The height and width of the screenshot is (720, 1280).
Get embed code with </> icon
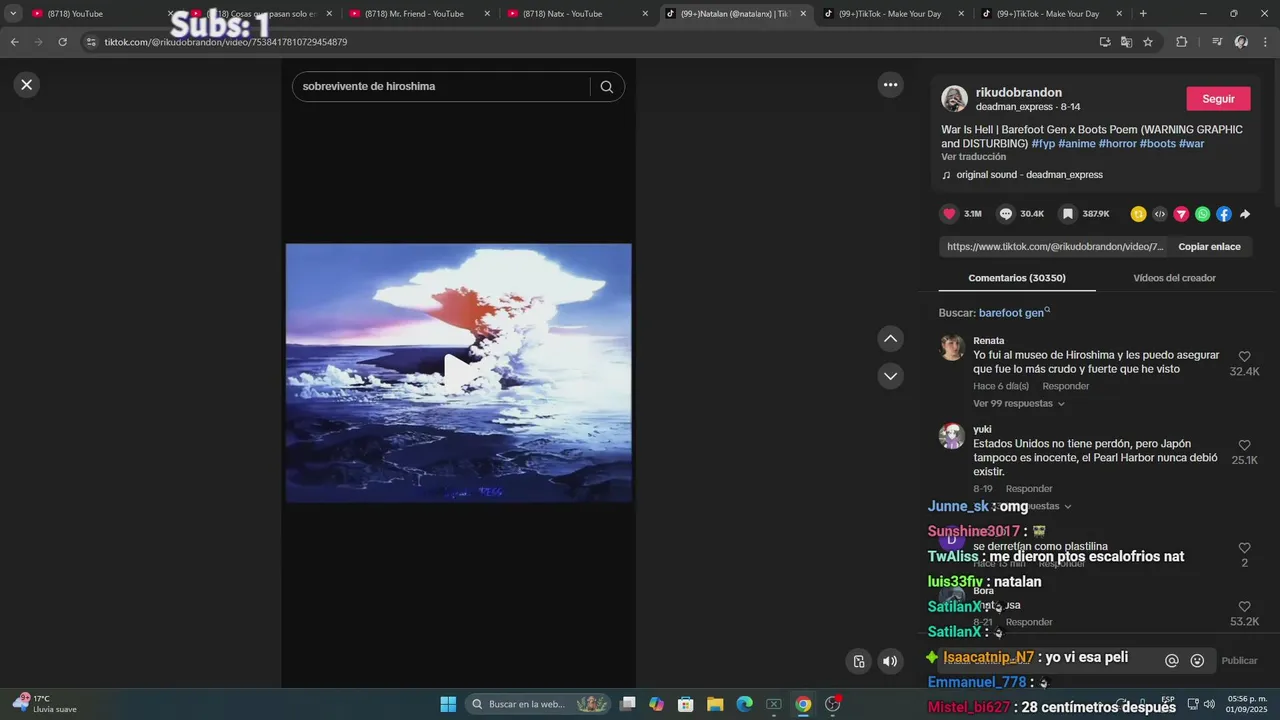[1160, 214]
